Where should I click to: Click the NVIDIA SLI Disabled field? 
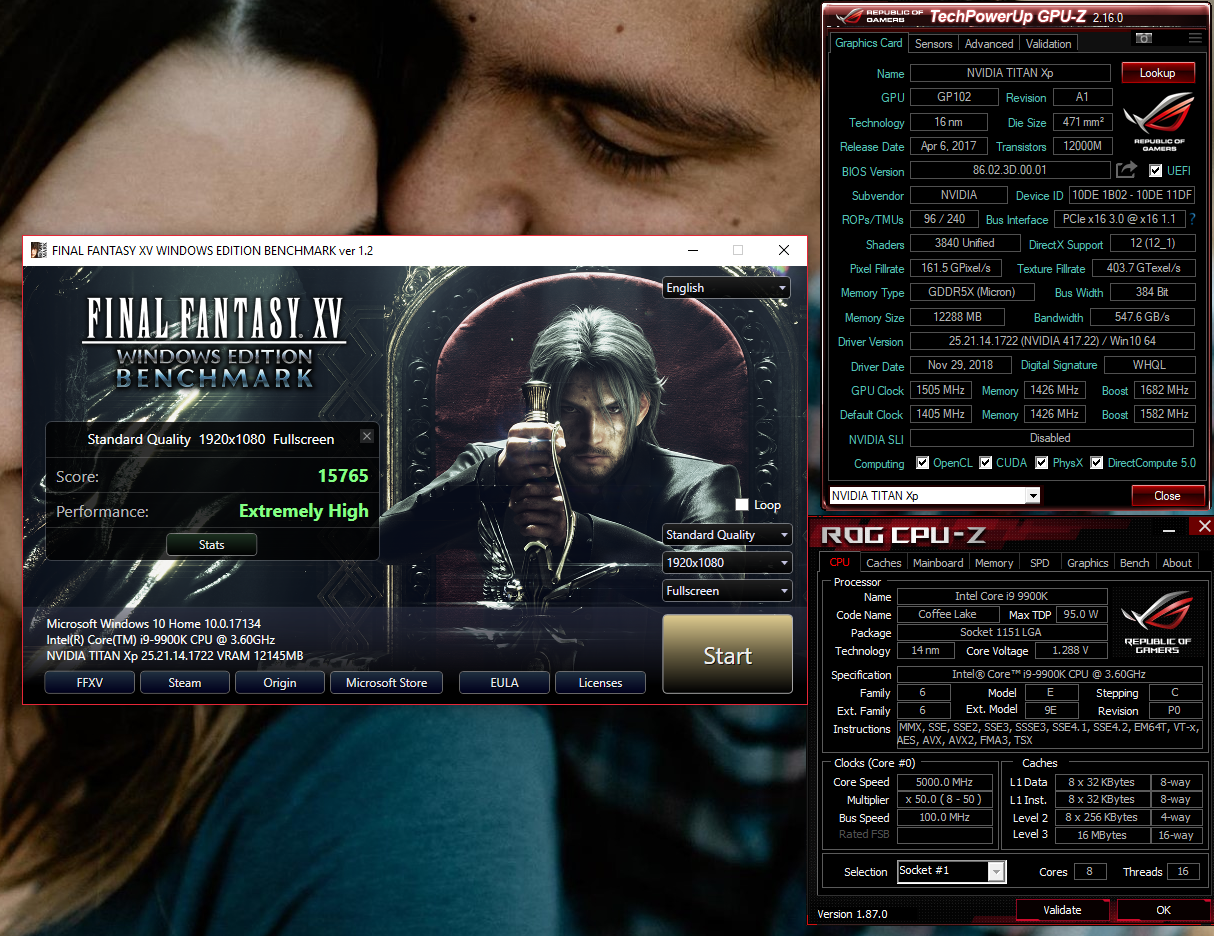tap(1051, 438)
